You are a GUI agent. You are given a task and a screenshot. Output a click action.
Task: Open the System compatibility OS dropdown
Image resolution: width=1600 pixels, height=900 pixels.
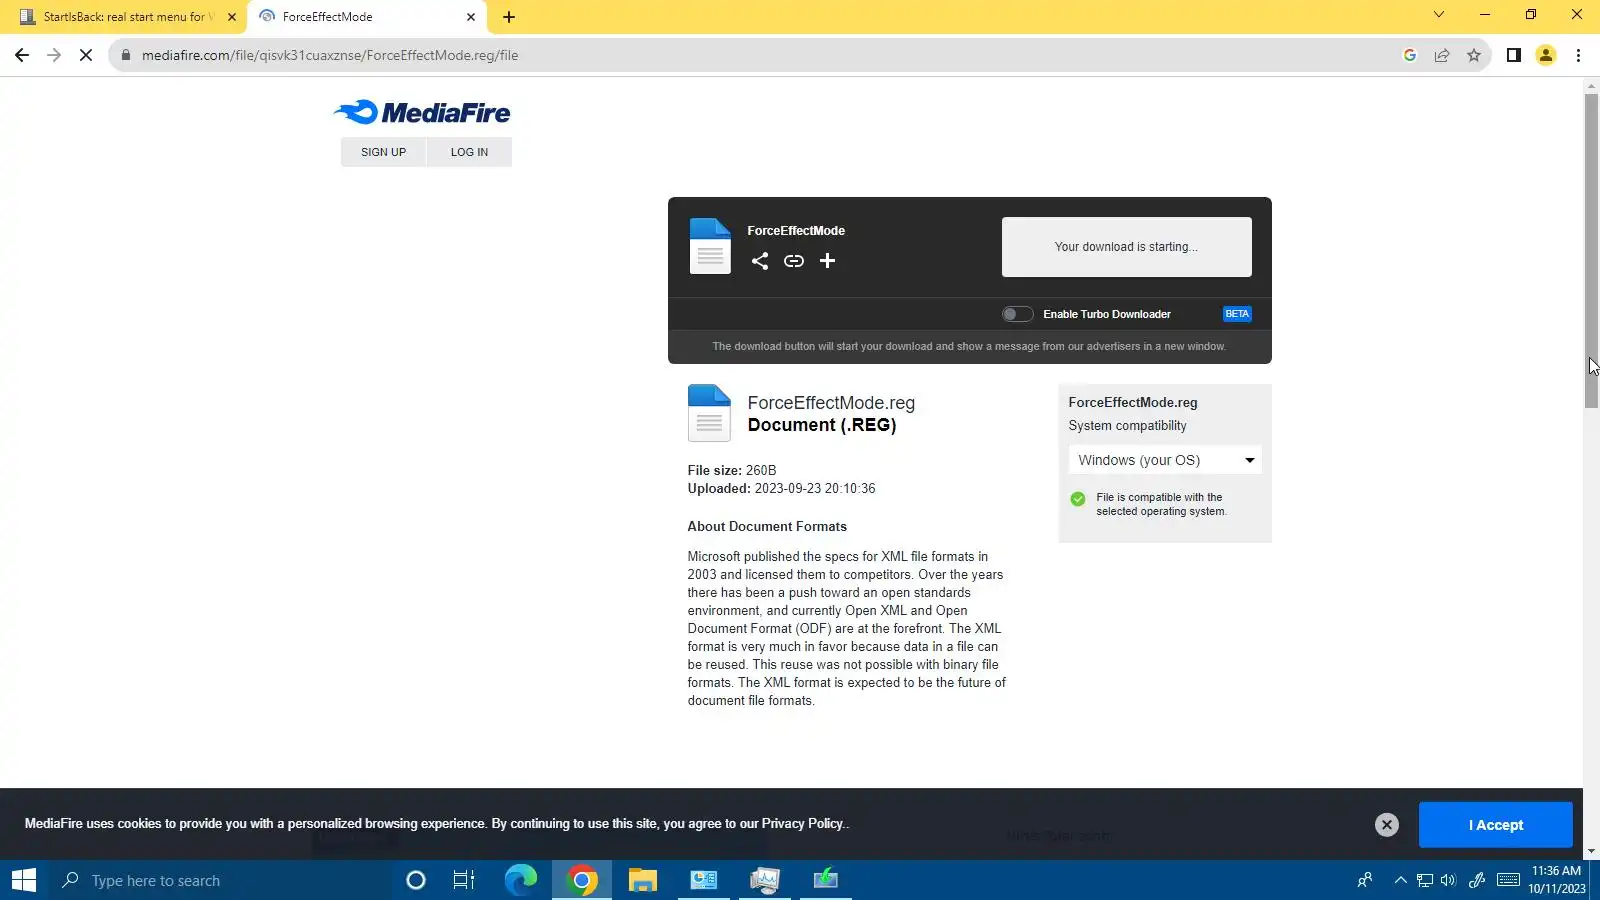1165,460
